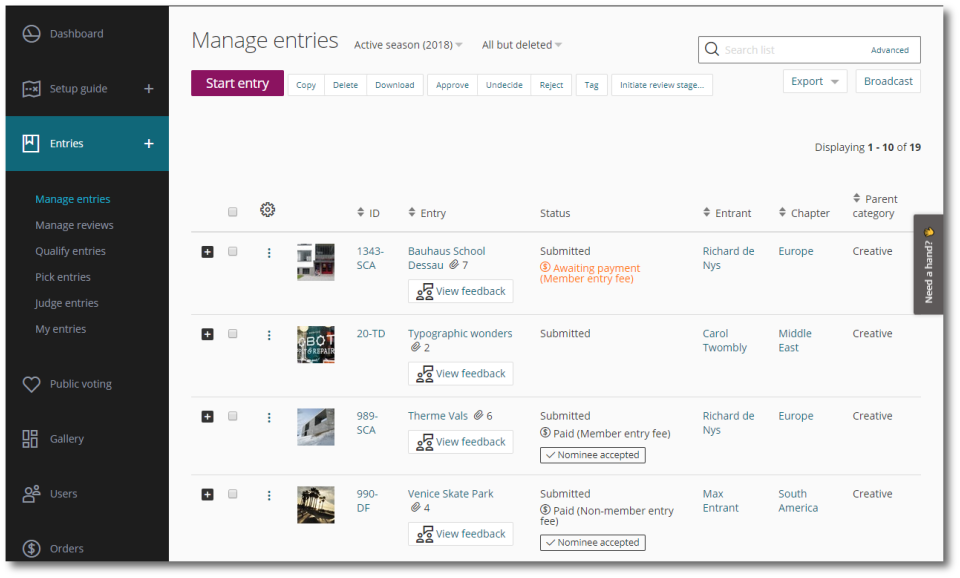Screen dimensions: 960x578
Task: Click the Start entry button
Action: point(238,83)
